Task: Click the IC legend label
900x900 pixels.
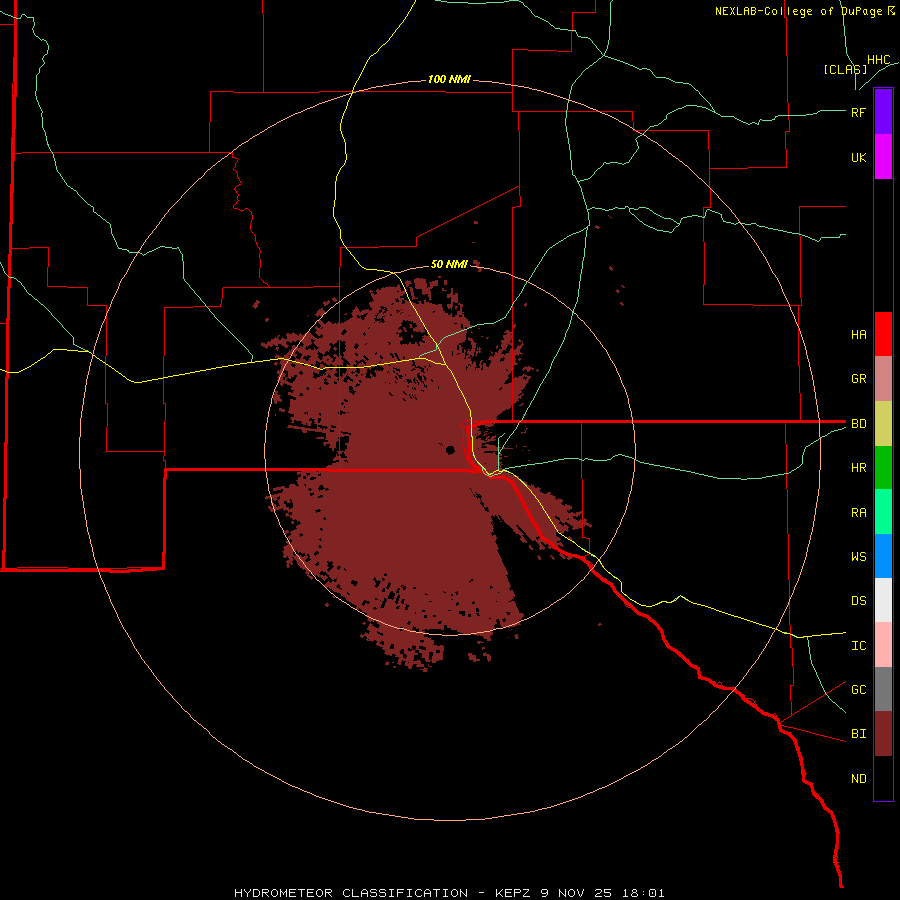Action: [858, 645]
